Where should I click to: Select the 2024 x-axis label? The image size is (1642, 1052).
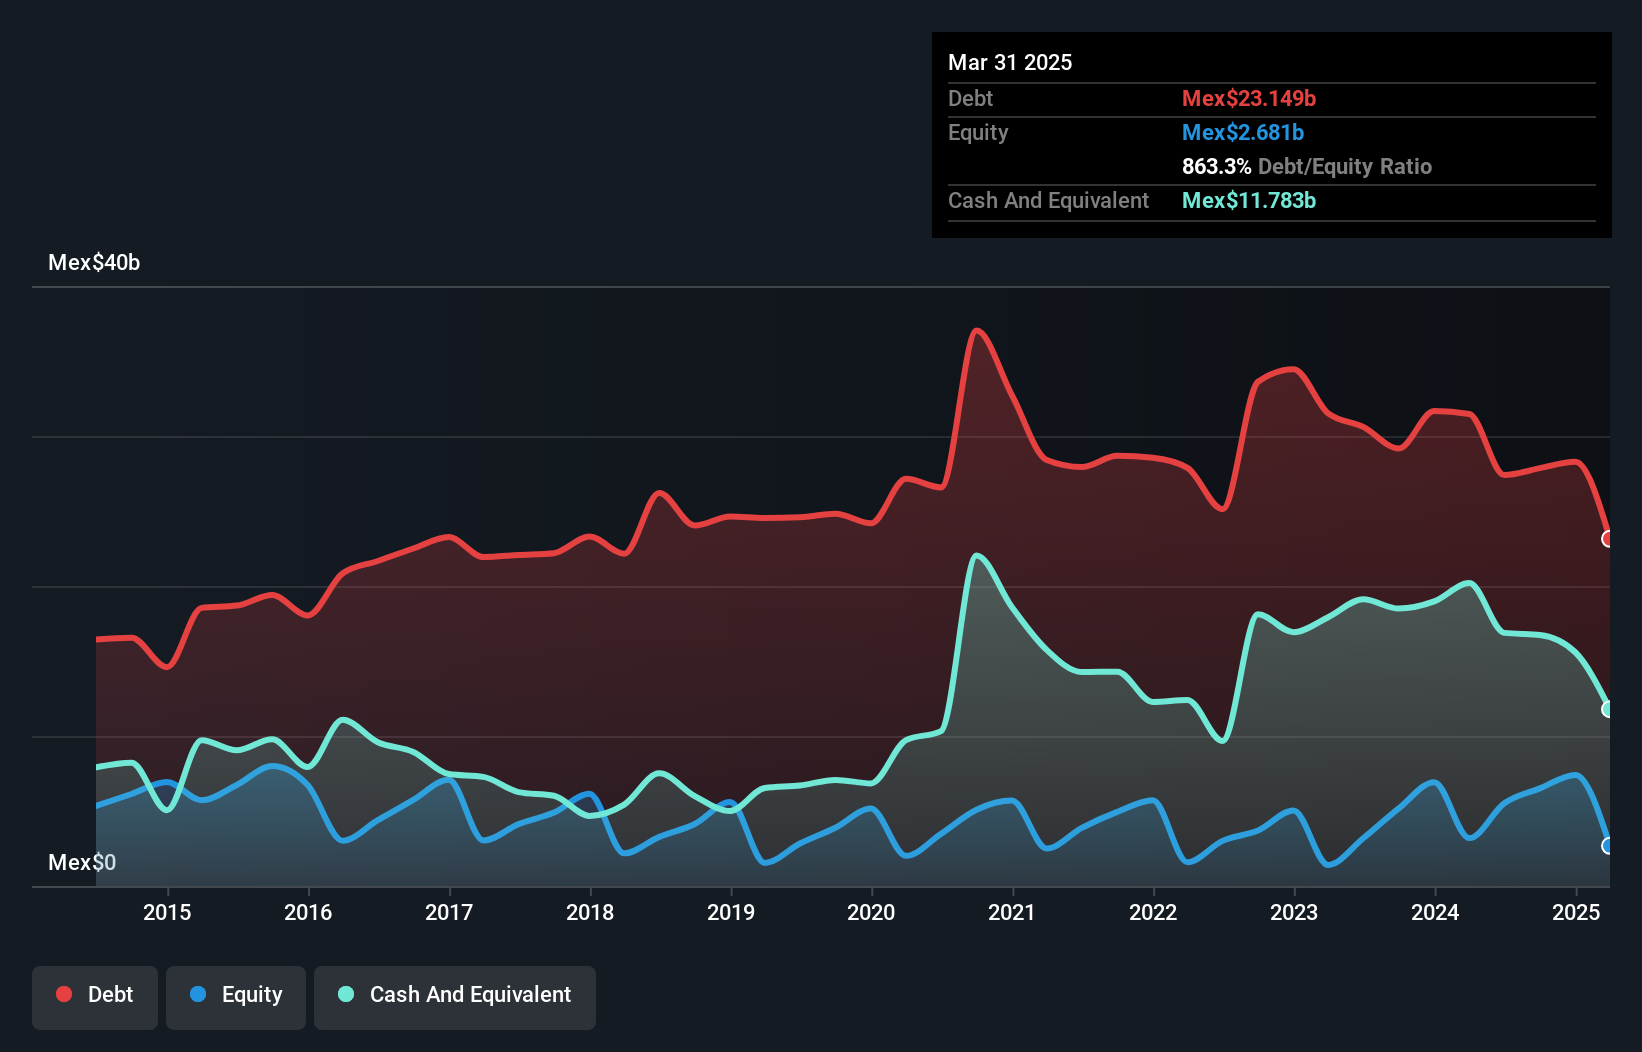1435,912
